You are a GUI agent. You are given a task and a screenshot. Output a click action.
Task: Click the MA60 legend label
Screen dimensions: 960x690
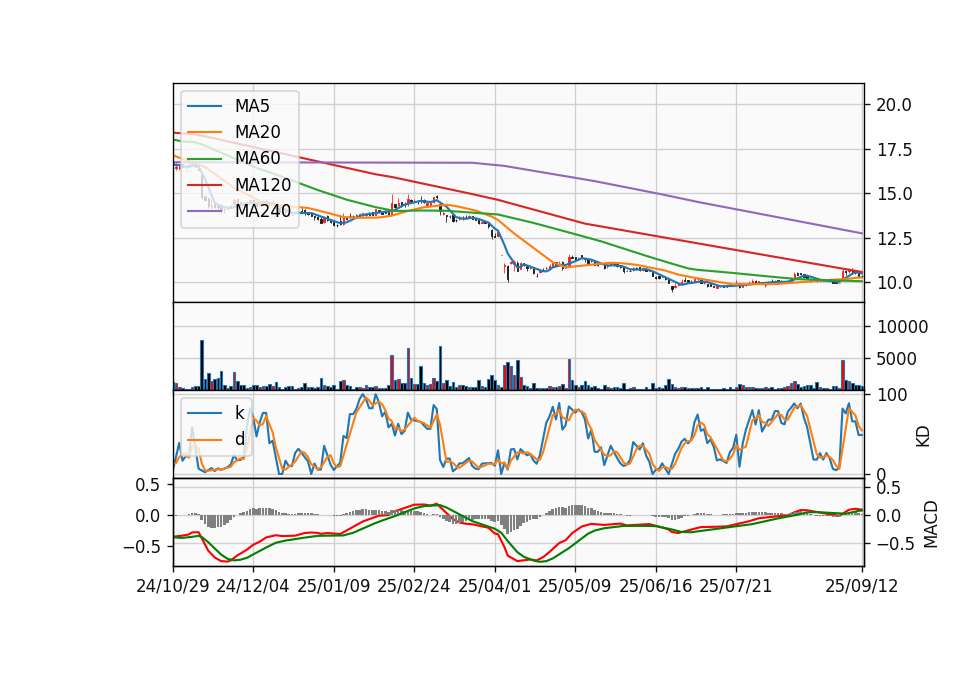click(257, 158)
